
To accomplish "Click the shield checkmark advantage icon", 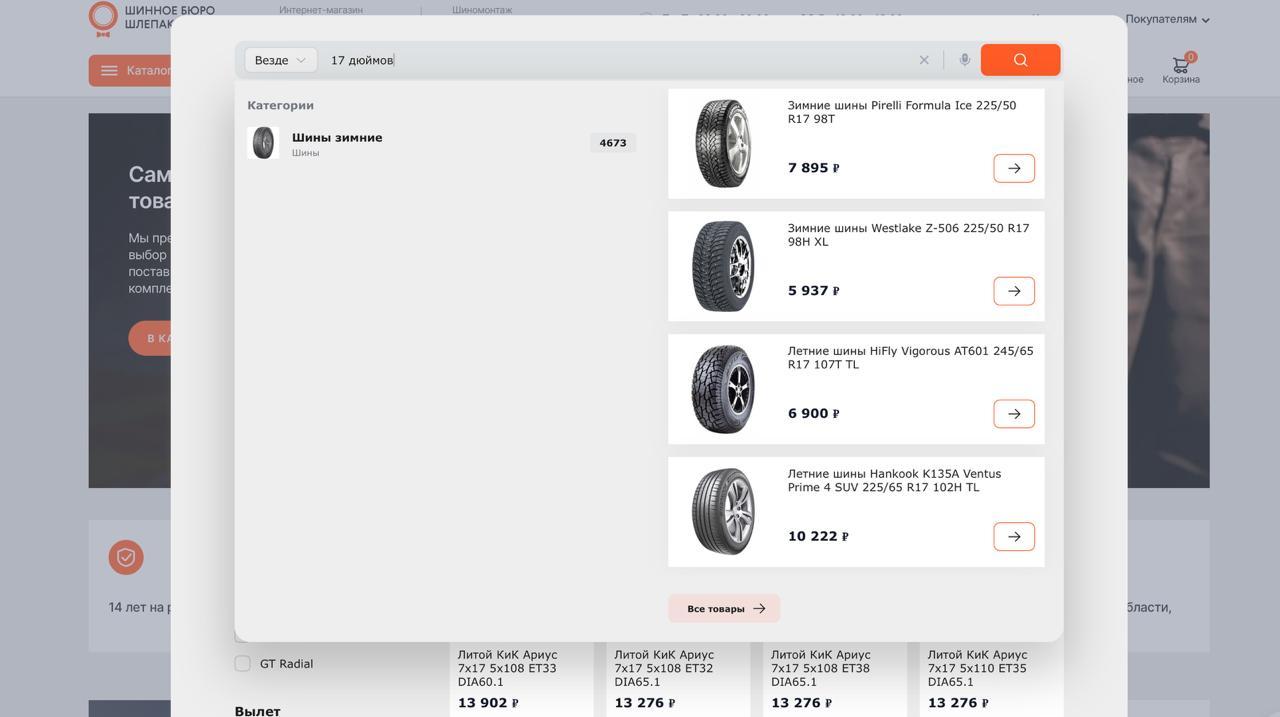I will point(126,557).
